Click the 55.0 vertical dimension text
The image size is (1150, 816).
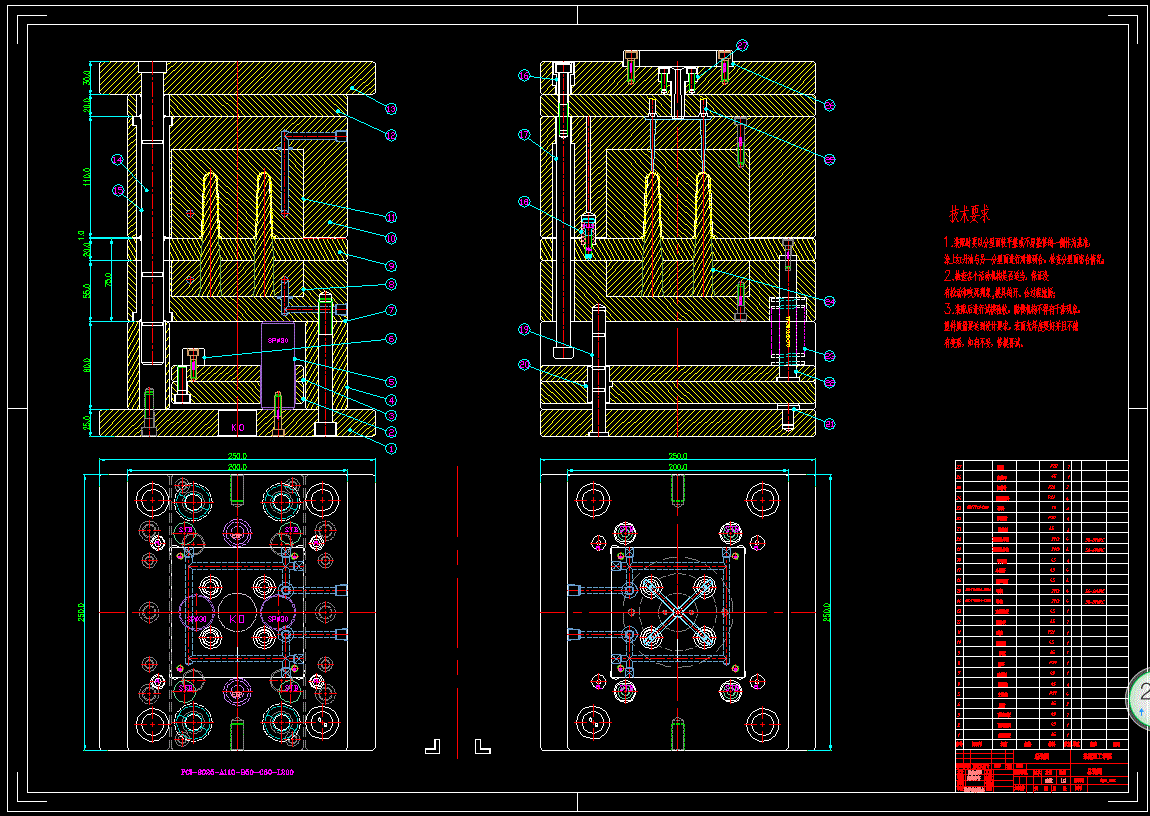[86, 290]
